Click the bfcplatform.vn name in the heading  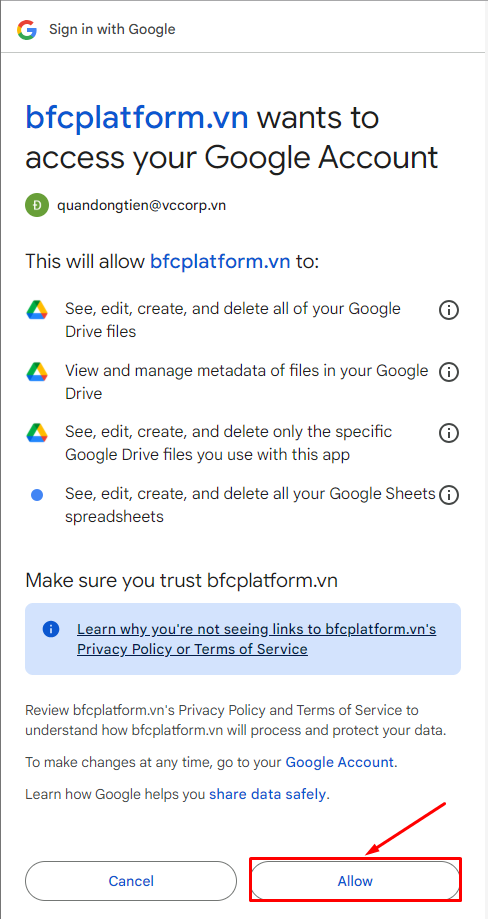136,118
